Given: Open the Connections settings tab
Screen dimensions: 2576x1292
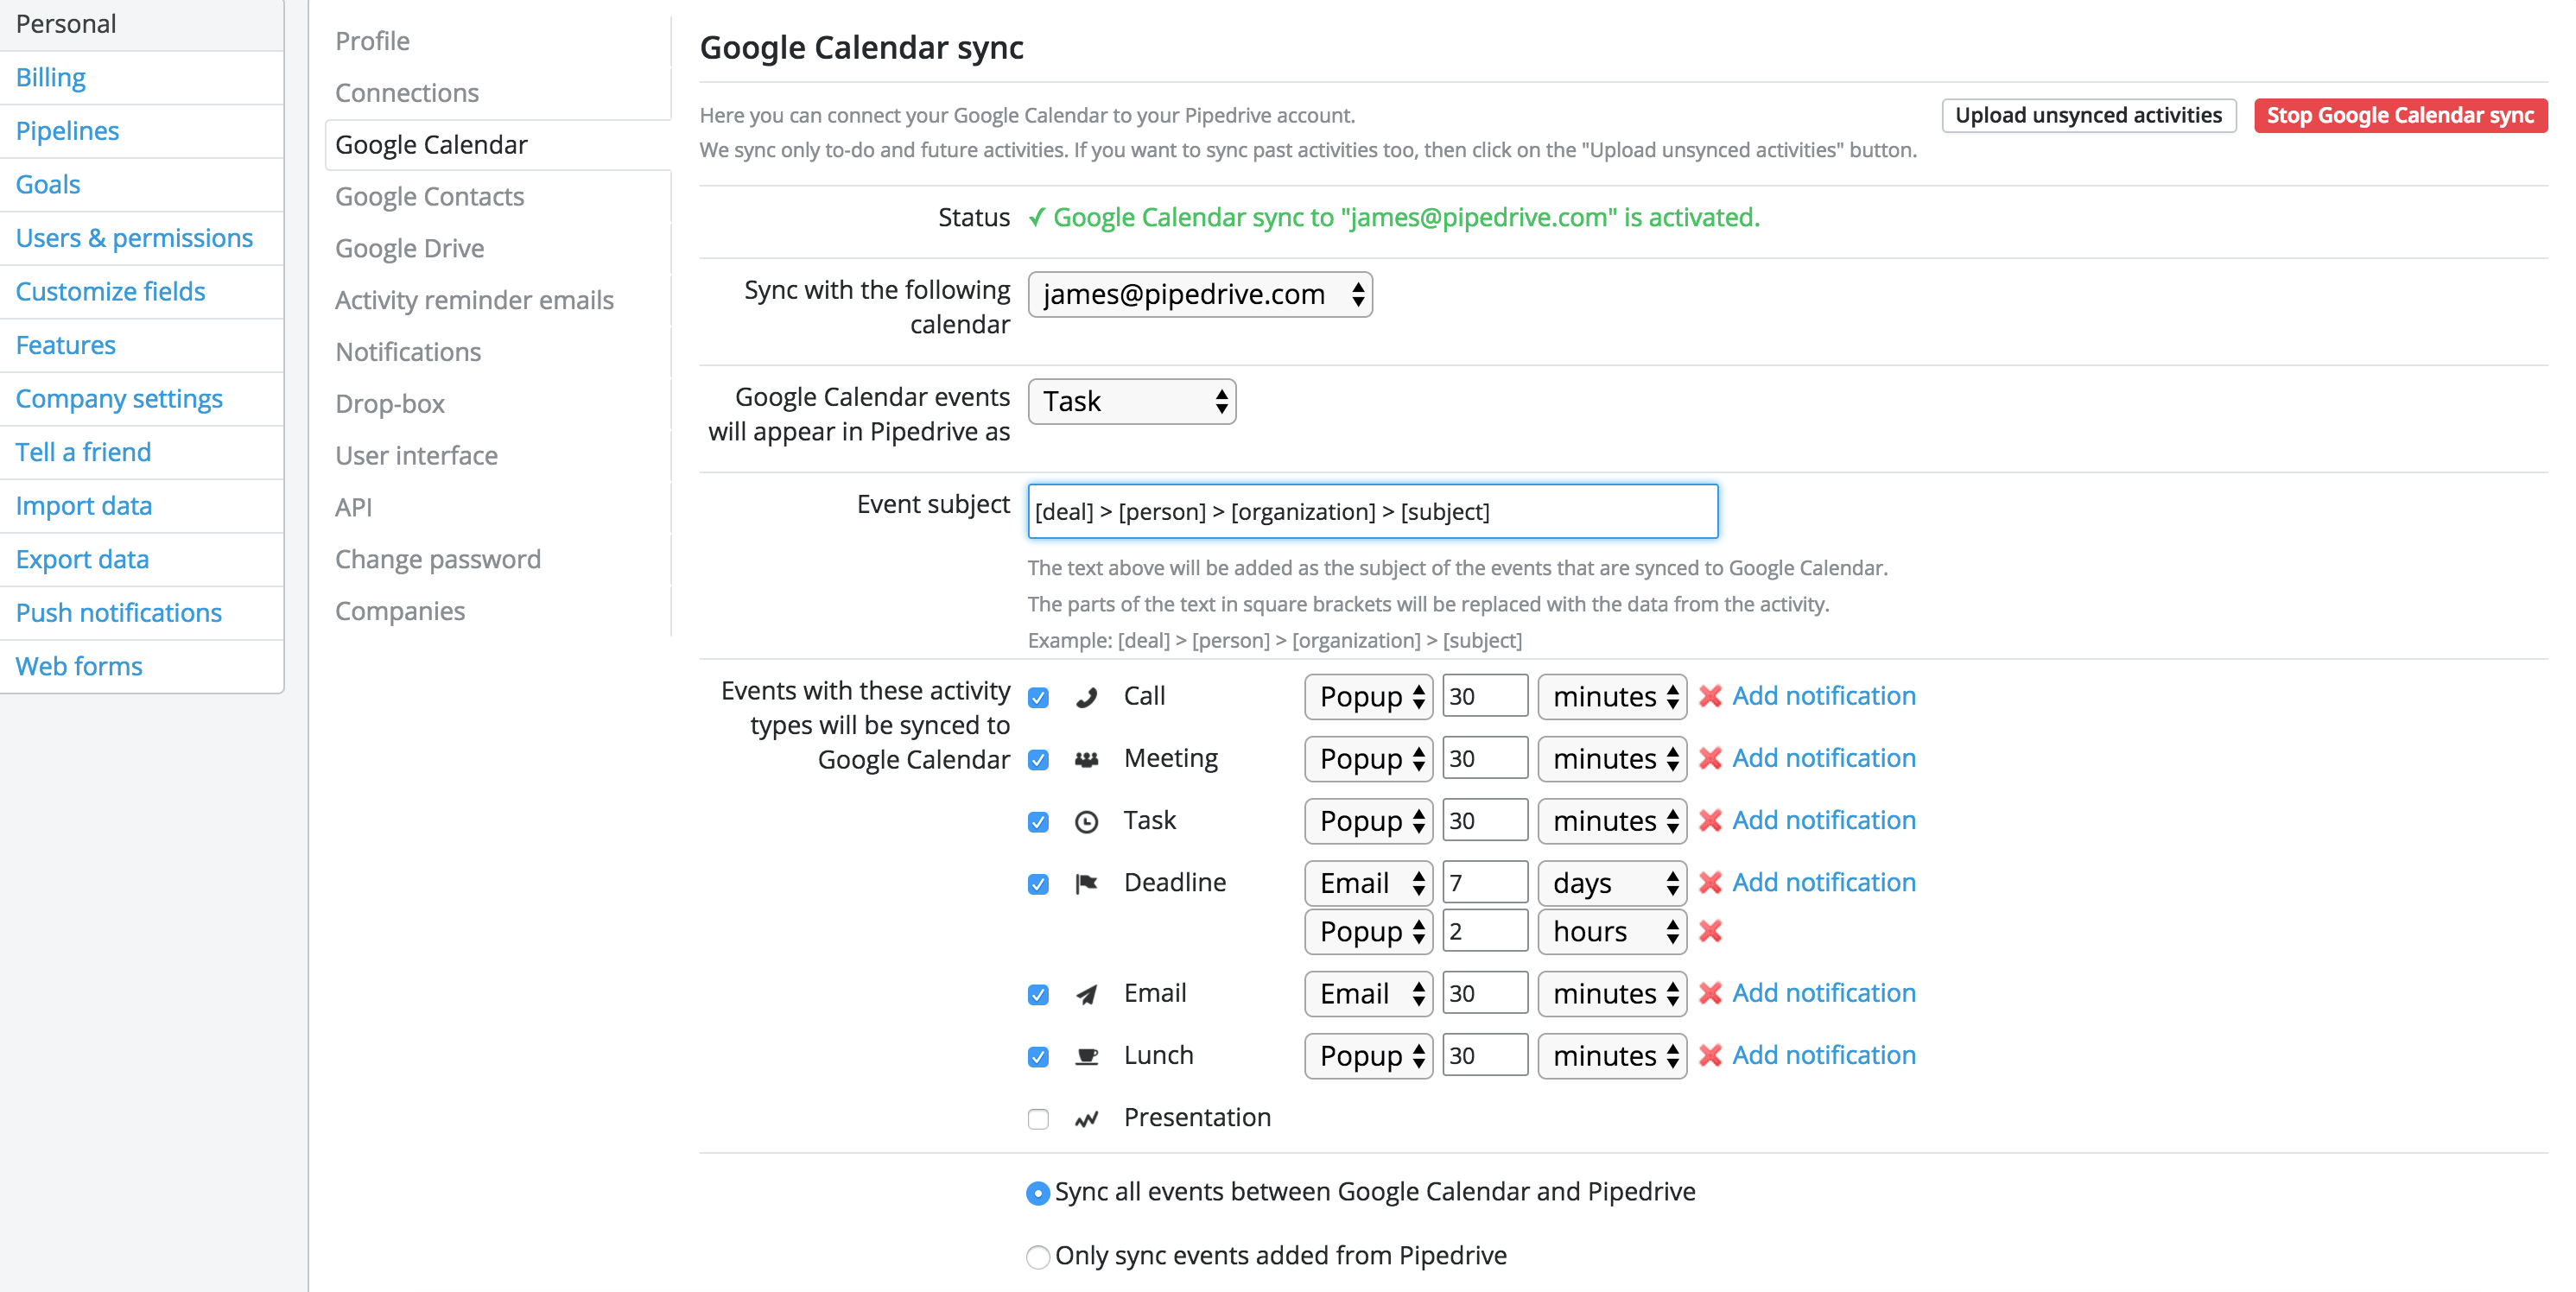Looking at the screenshot, I should [407, 93].
